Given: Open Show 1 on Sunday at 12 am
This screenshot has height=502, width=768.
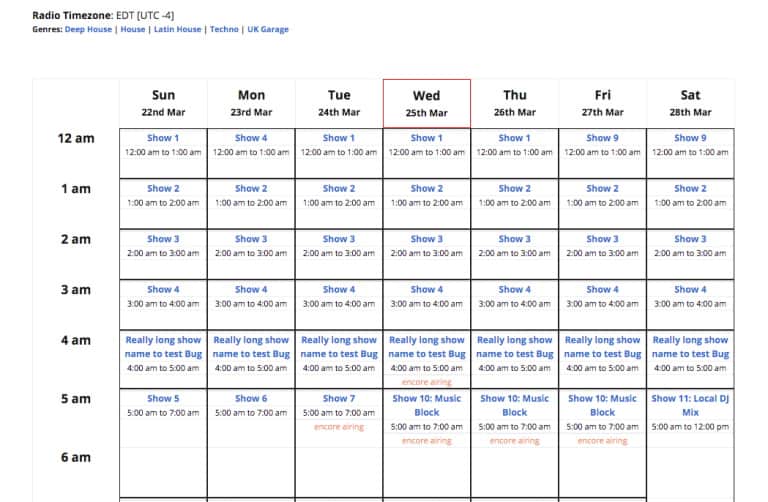Looking at the screenshot, I should click(x=163, y=138).
